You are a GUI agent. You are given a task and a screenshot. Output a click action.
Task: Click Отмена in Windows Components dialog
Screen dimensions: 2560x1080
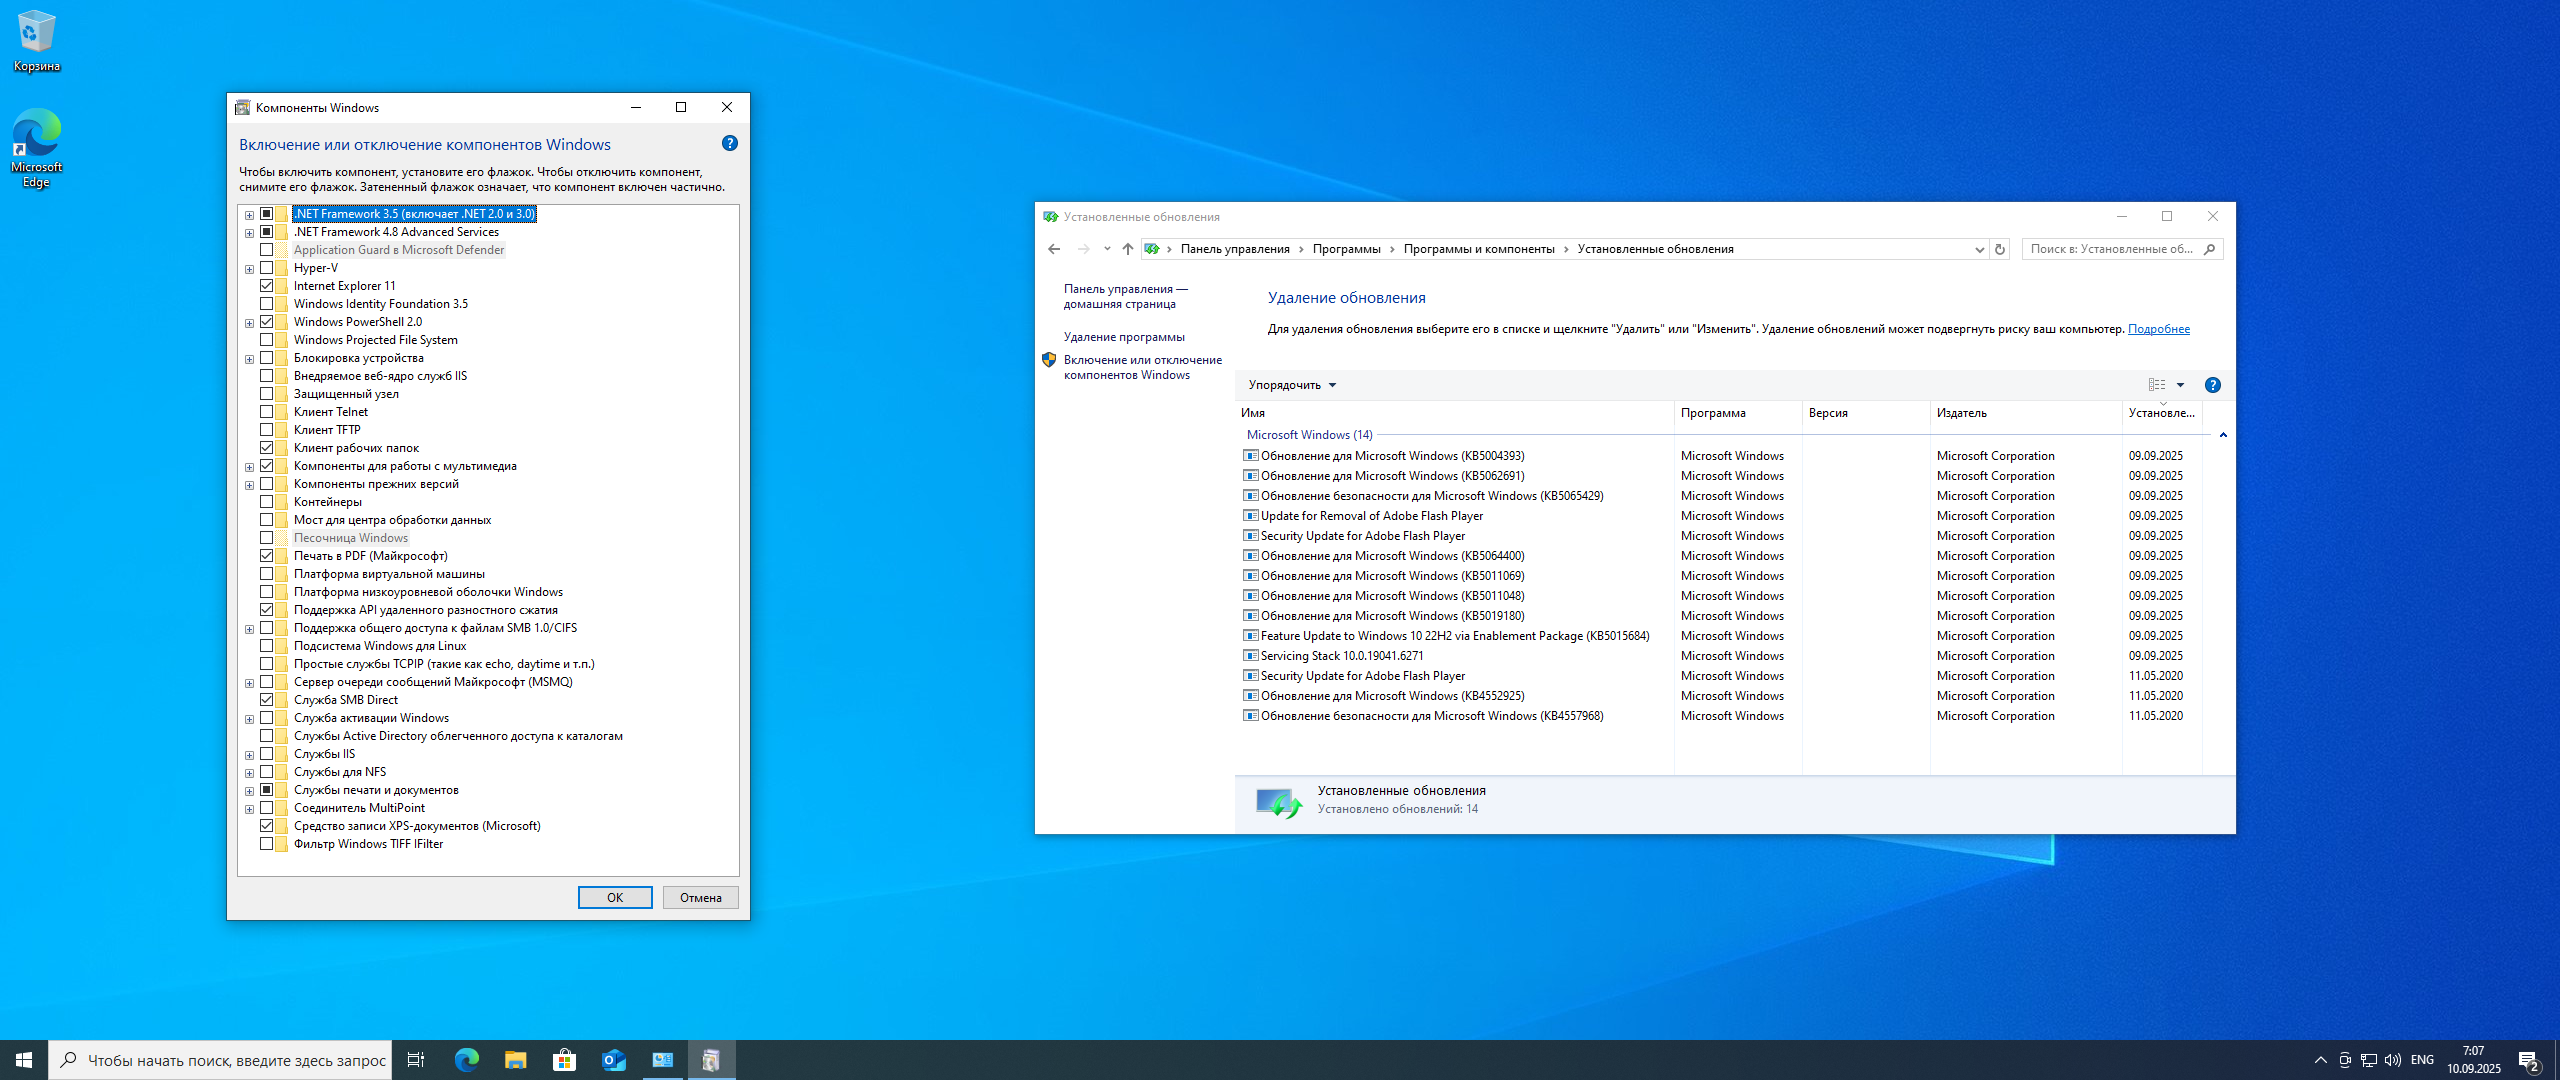701,898
